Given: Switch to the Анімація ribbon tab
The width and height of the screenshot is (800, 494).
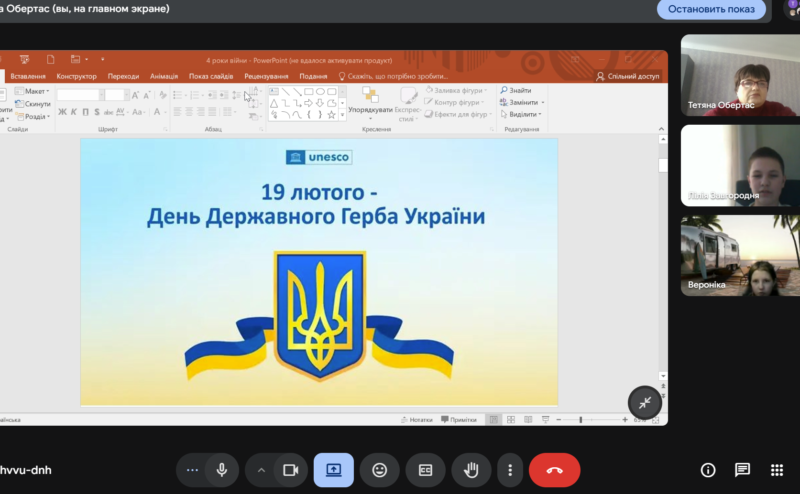Looking at the screenshot, I should click(x=163, y=76).
